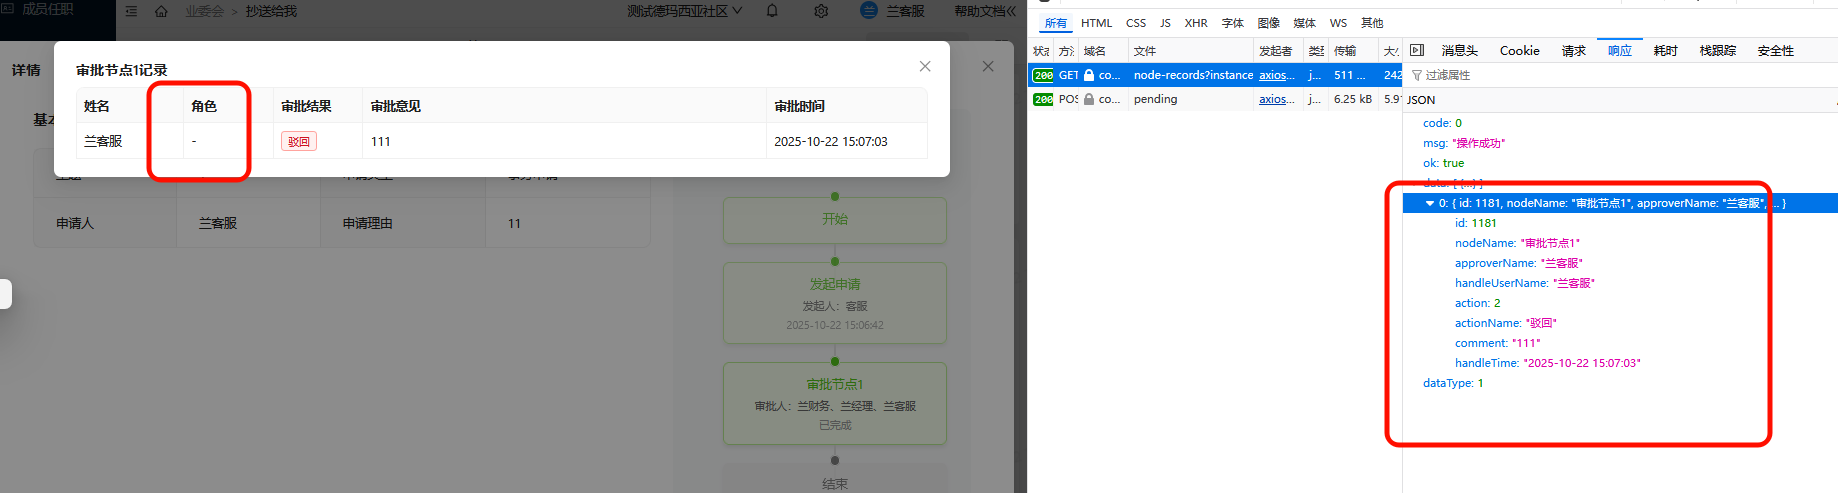Click the 业委会 breadcrumb

click(204, 11)
